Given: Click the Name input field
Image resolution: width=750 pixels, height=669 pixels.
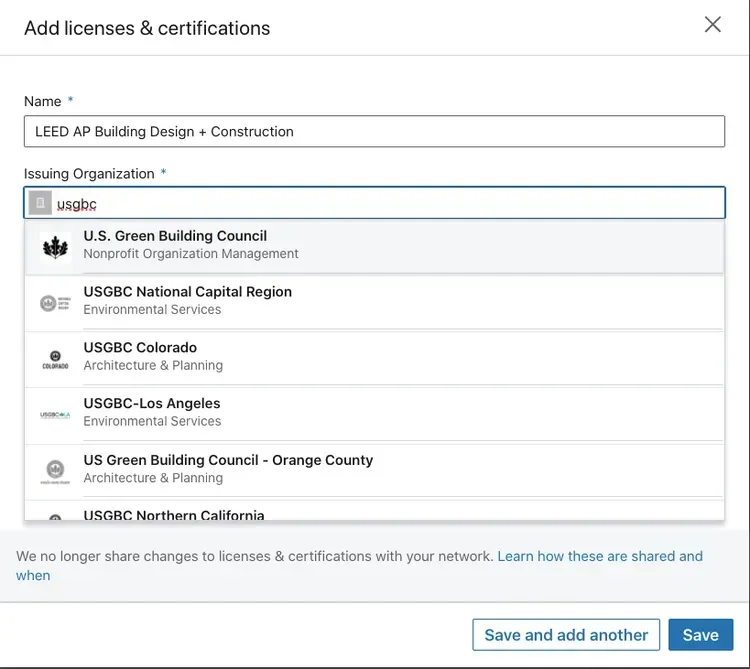Looking at the screenshot, I should pos(375,131).
